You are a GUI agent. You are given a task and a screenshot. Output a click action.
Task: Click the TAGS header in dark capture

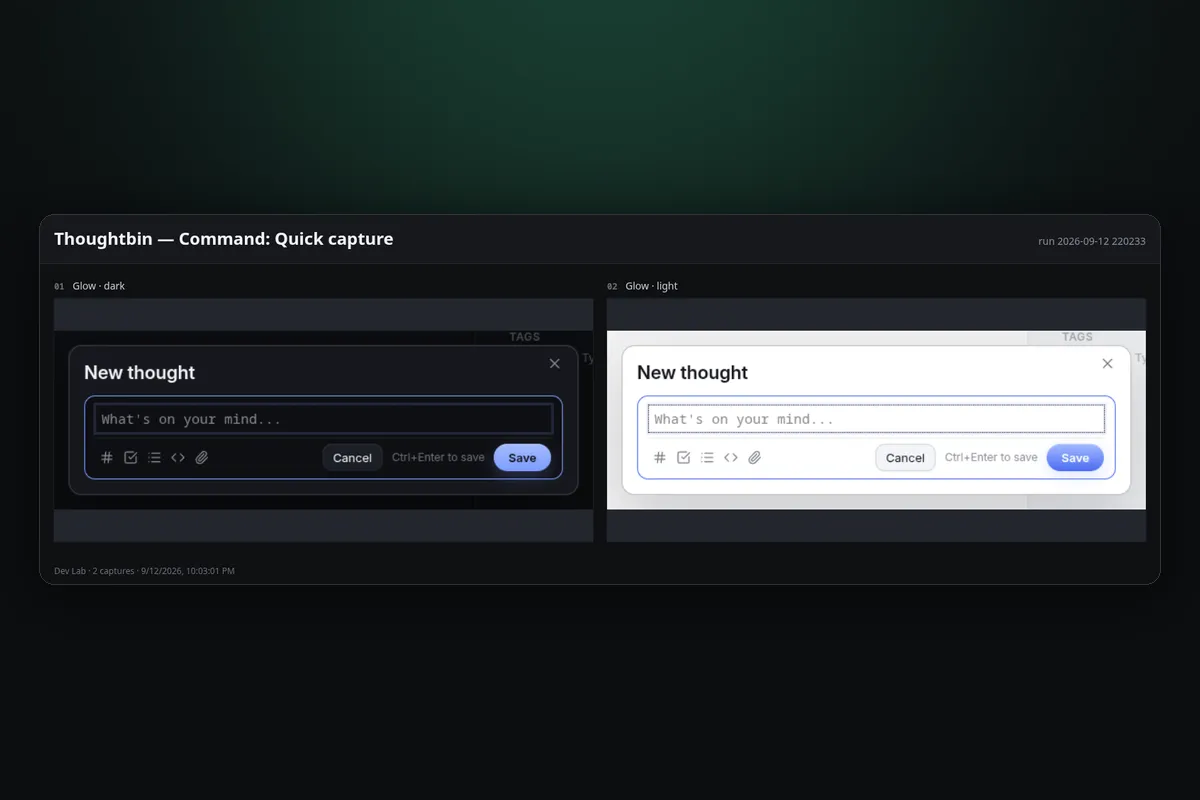coord(525,337)
